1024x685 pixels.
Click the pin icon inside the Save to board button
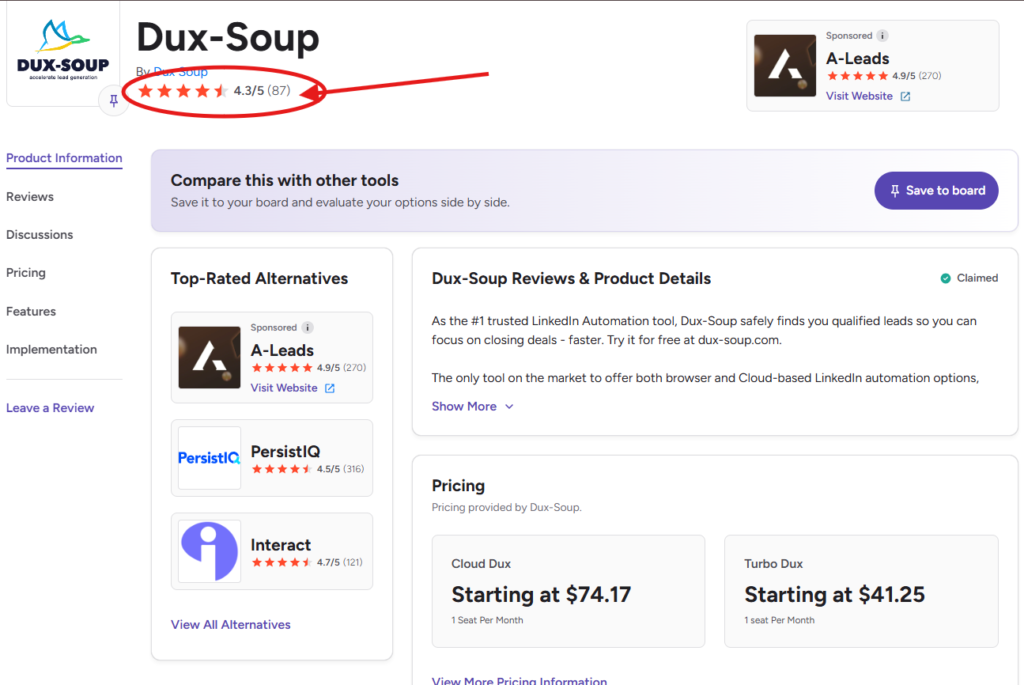[x=896, y=190]
